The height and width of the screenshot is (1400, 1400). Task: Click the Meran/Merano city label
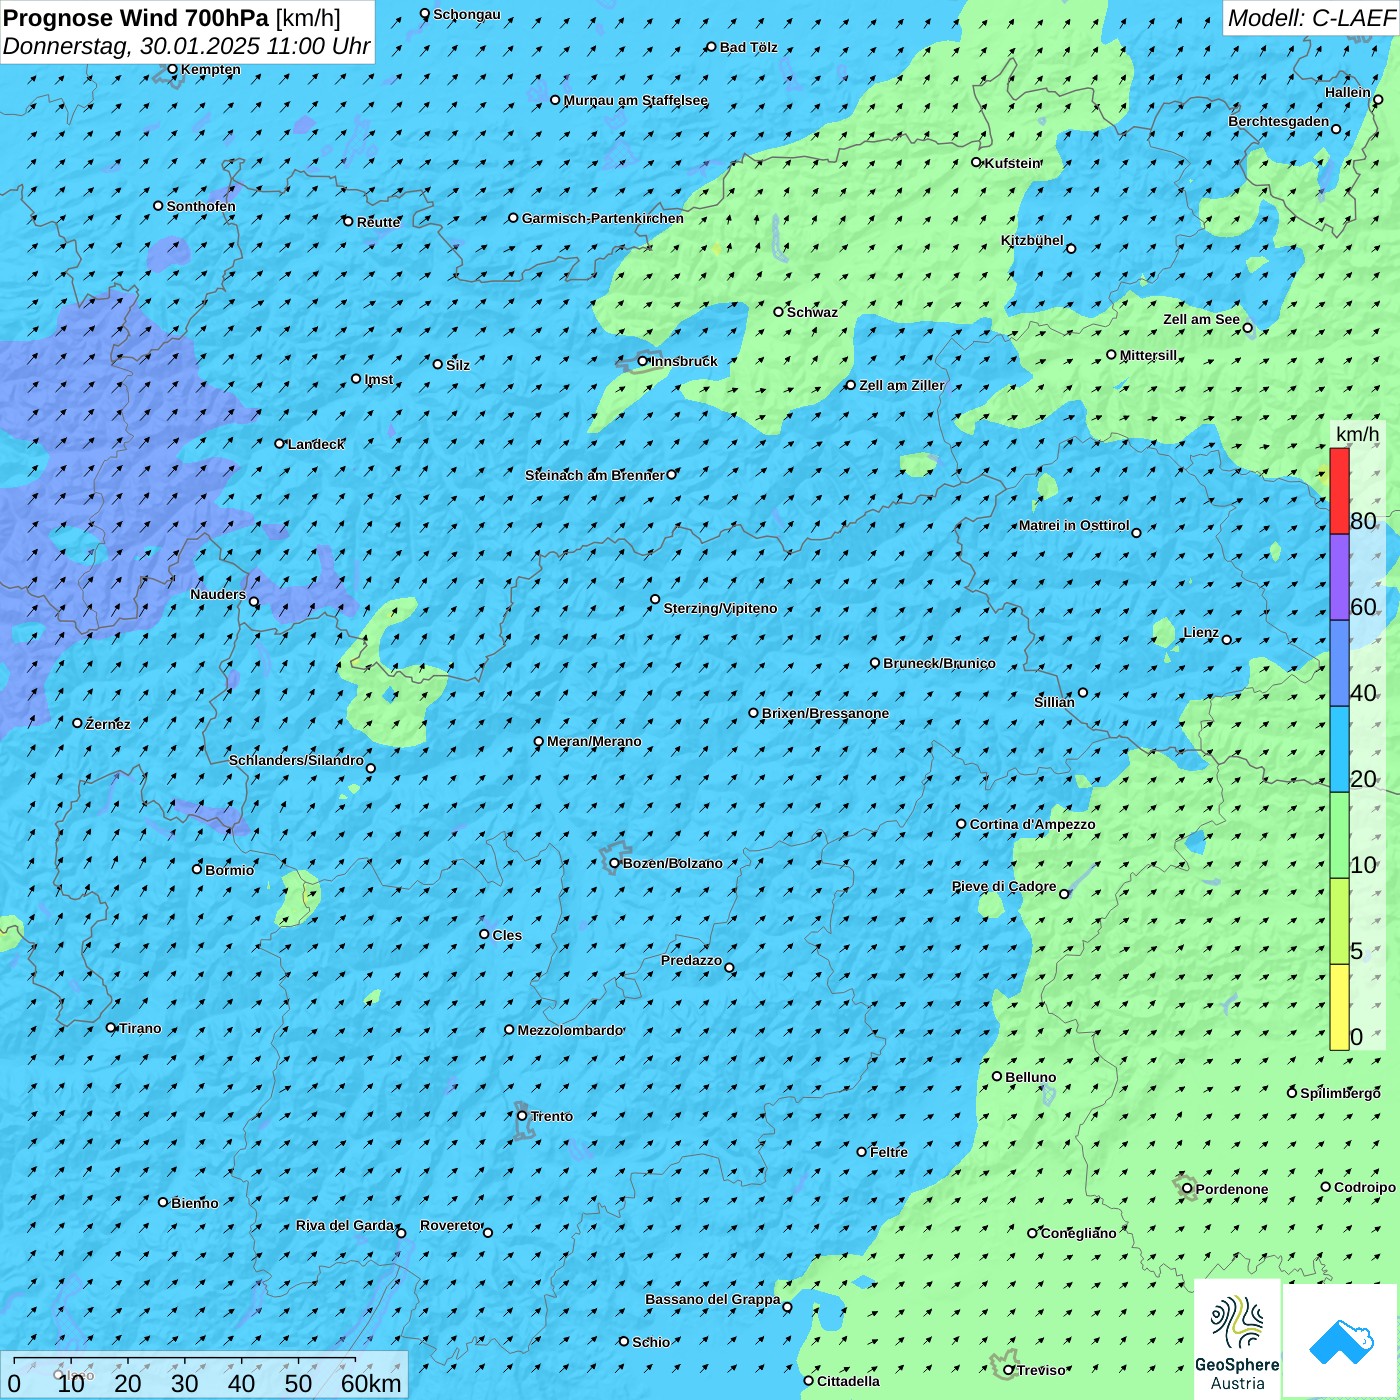[594, 741]
